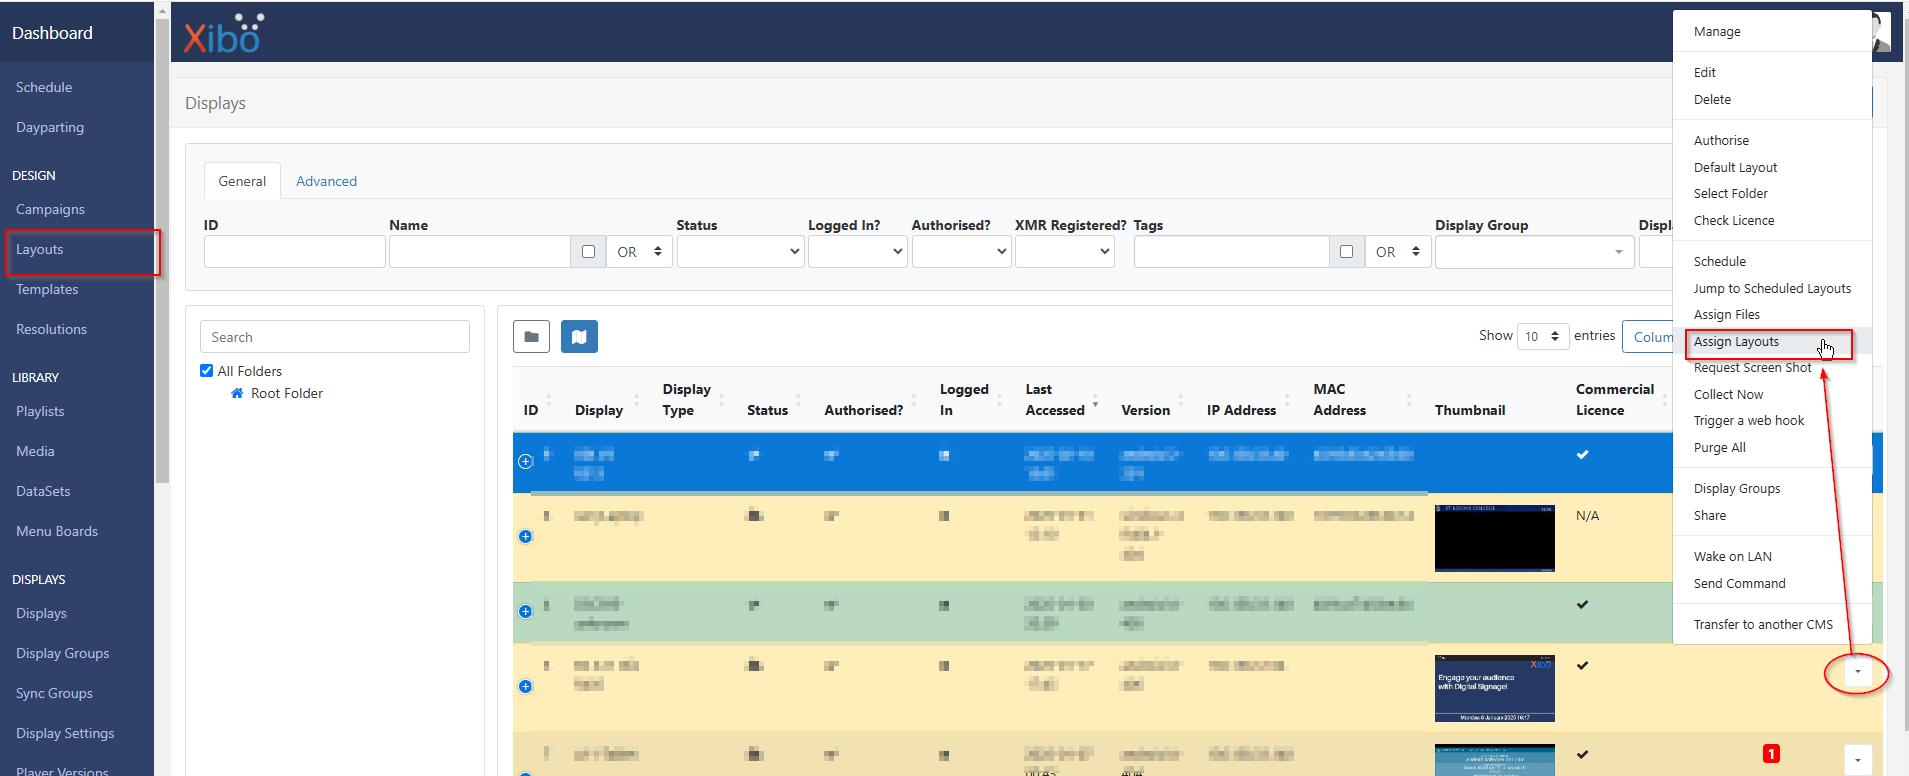Choose Send Command menu entry
Viewport: 1909px width, 776px height.
pyautogui.click(x=1739, y=584)
